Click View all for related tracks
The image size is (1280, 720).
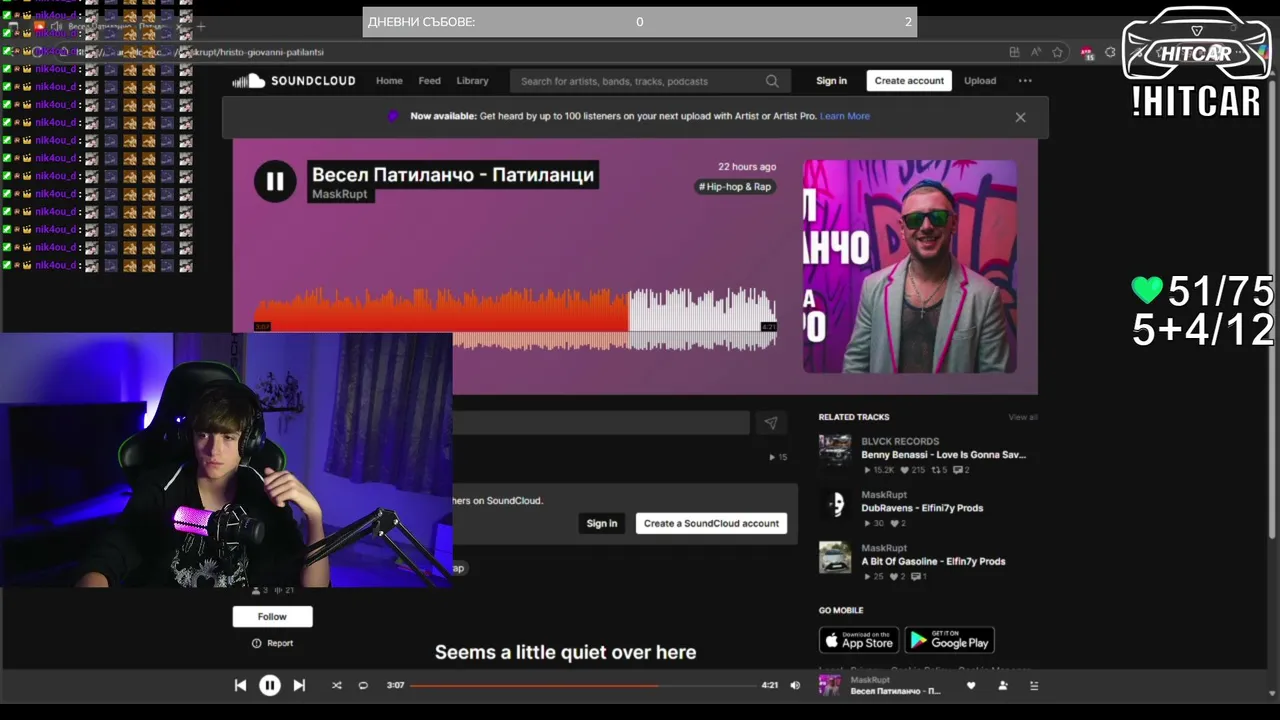click(1023, 417)
